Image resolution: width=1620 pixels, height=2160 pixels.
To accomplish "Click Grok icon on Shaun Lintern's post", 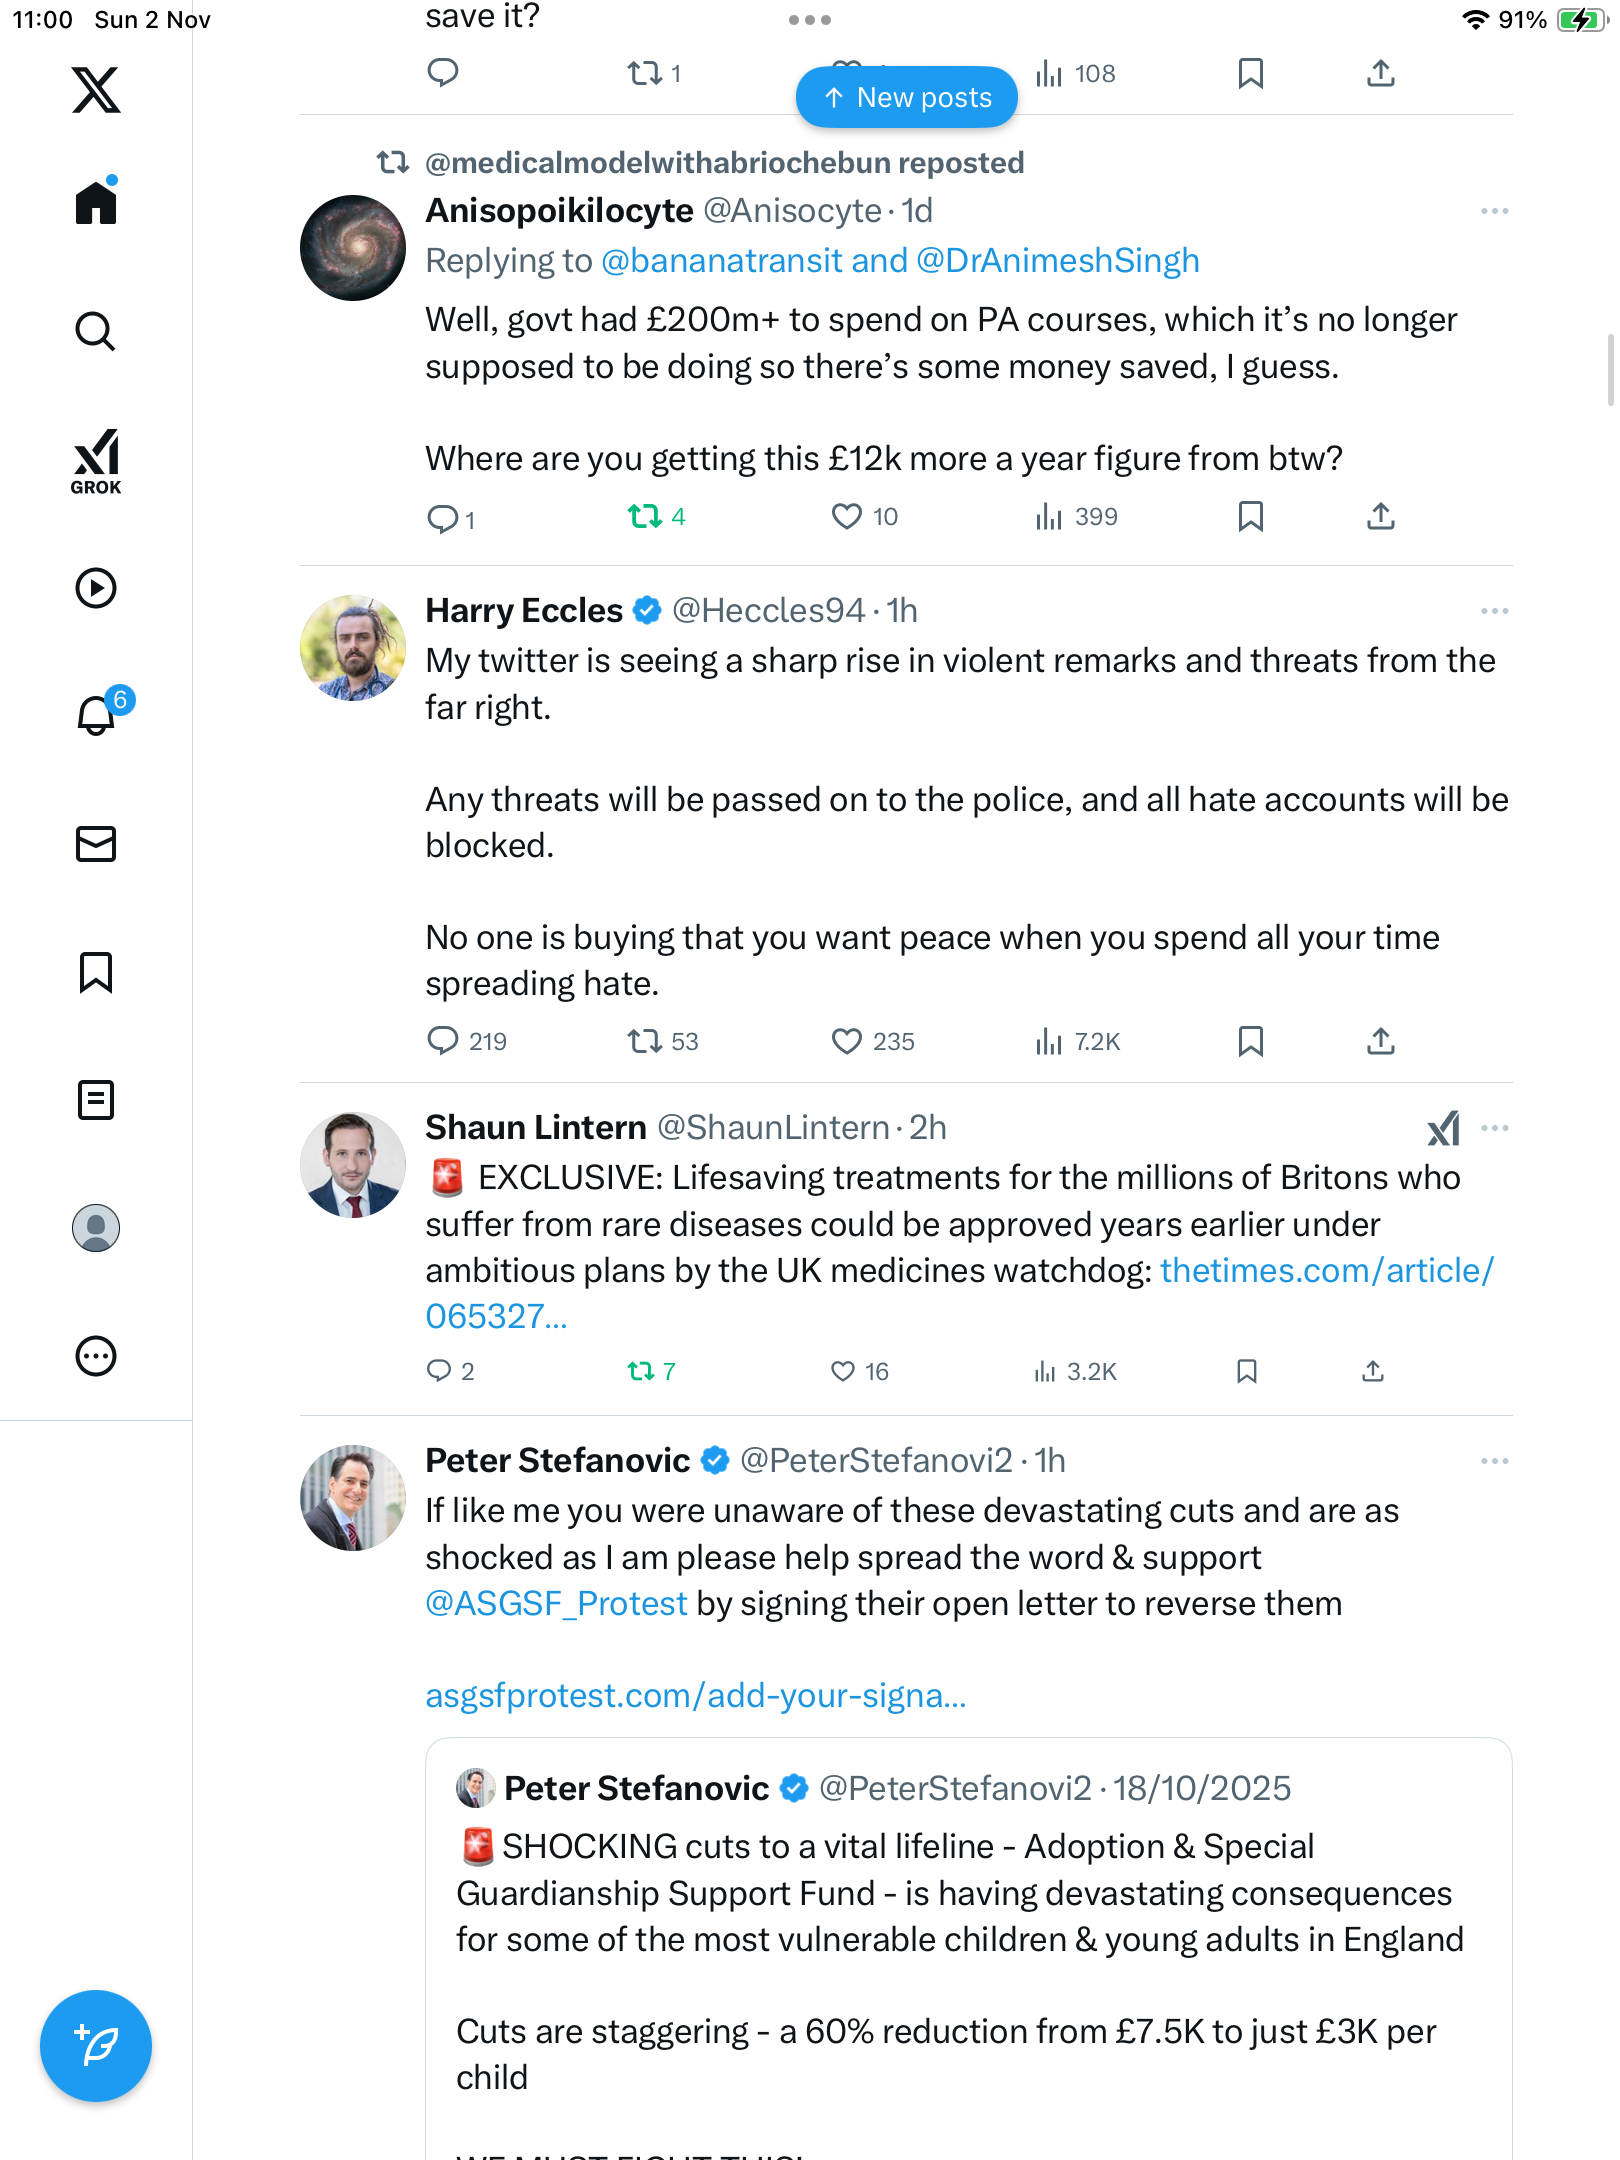I will coord(1444,1129).
